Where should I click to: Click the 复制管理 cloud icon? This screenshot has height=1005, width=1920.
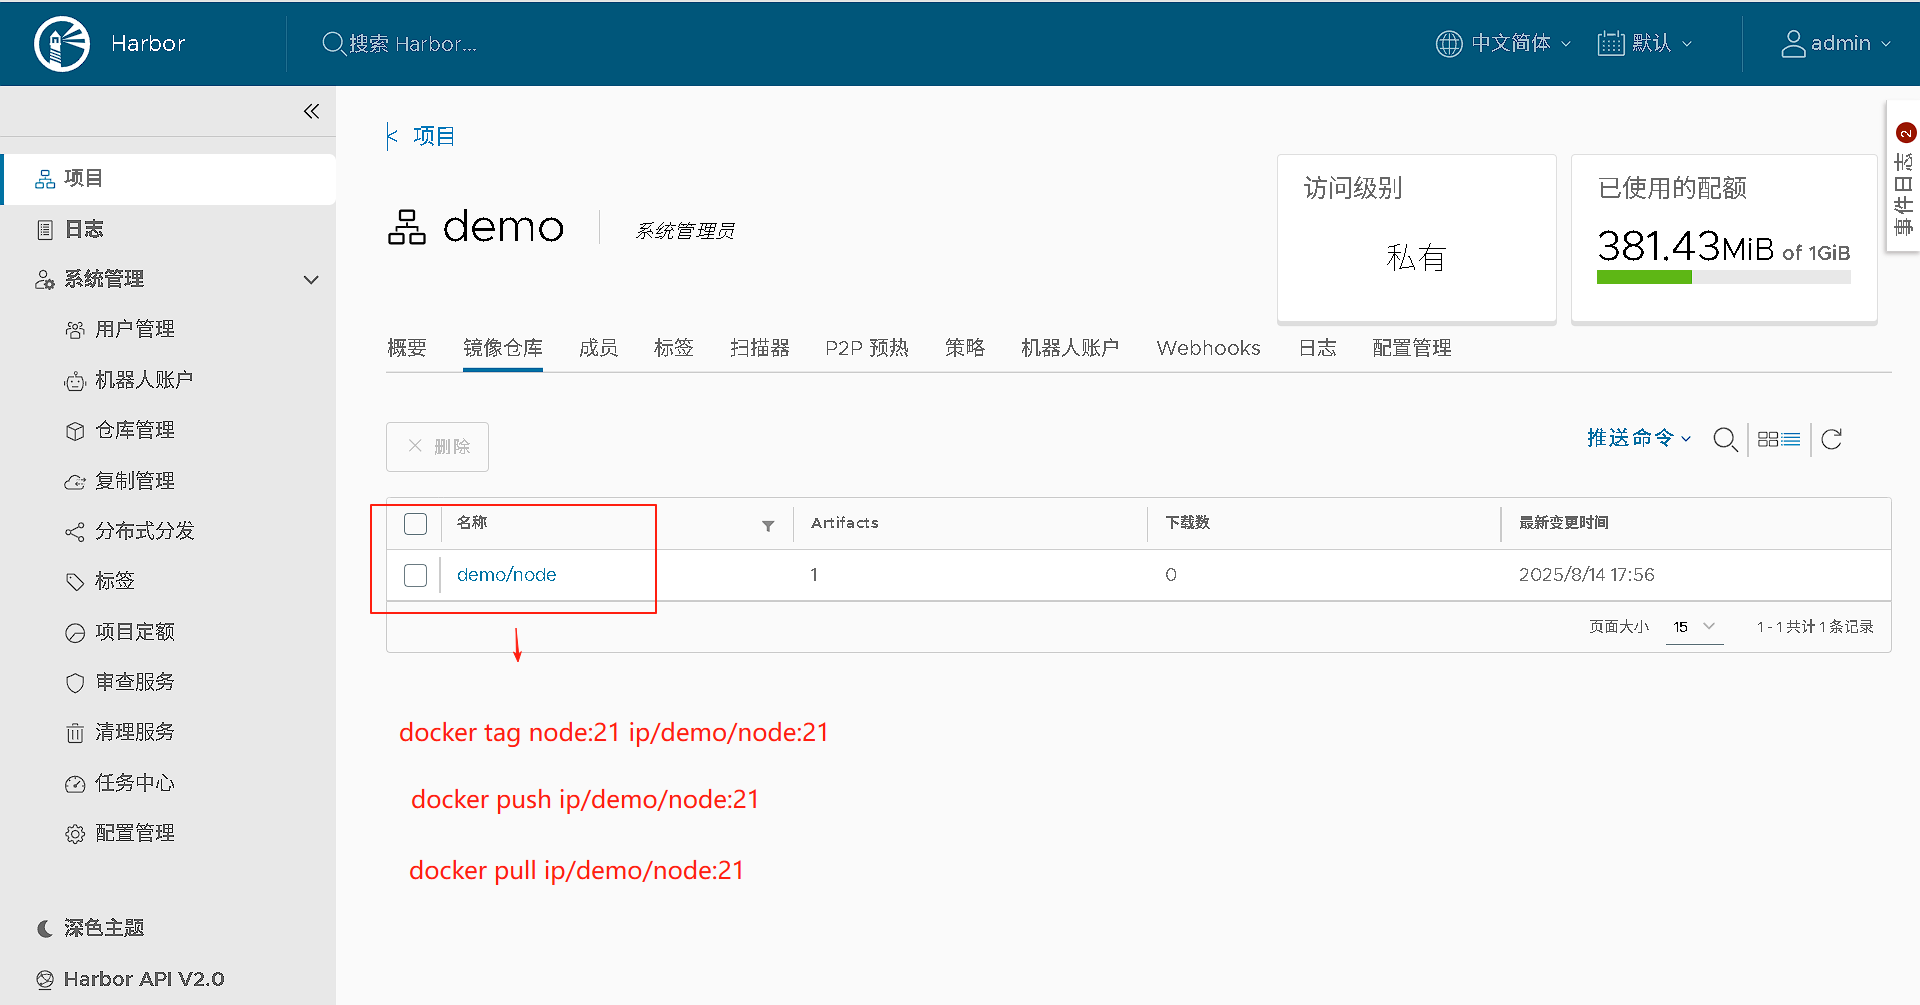tap(75, 482)
